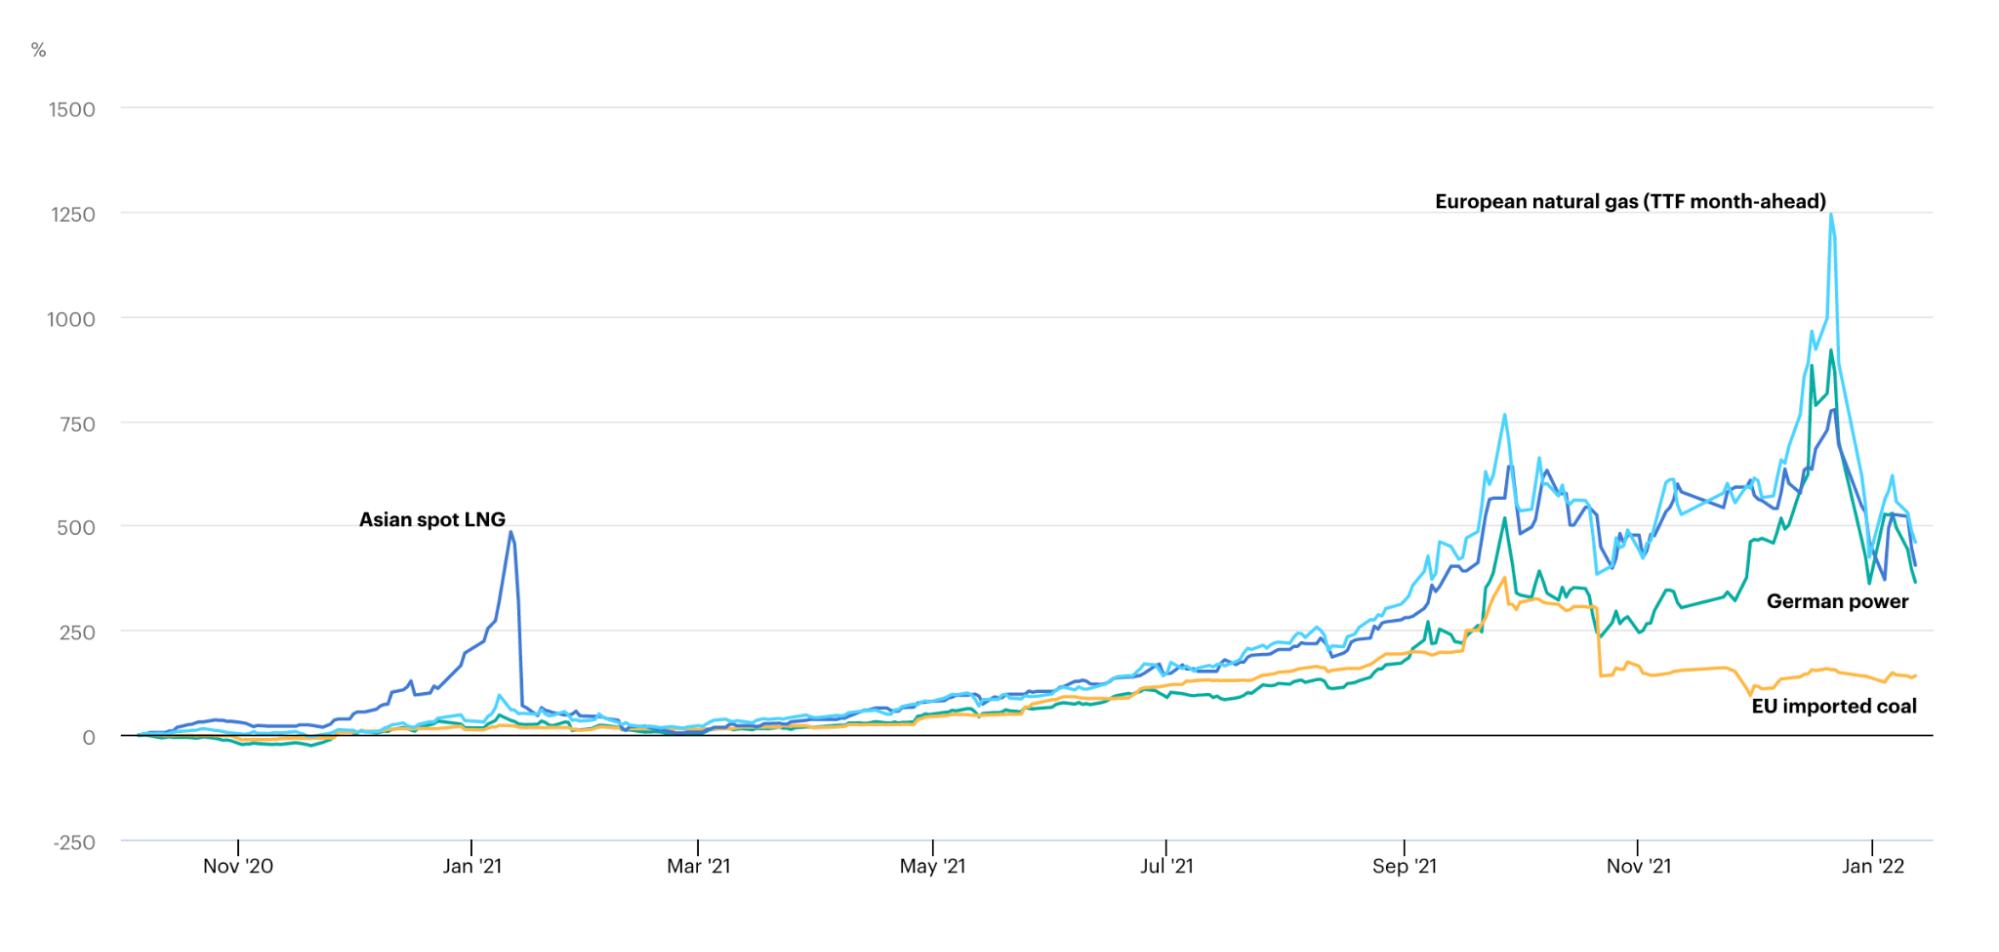
Task: Click the Jan '22 x-axis label
Action: click(x=1872, y=866)
